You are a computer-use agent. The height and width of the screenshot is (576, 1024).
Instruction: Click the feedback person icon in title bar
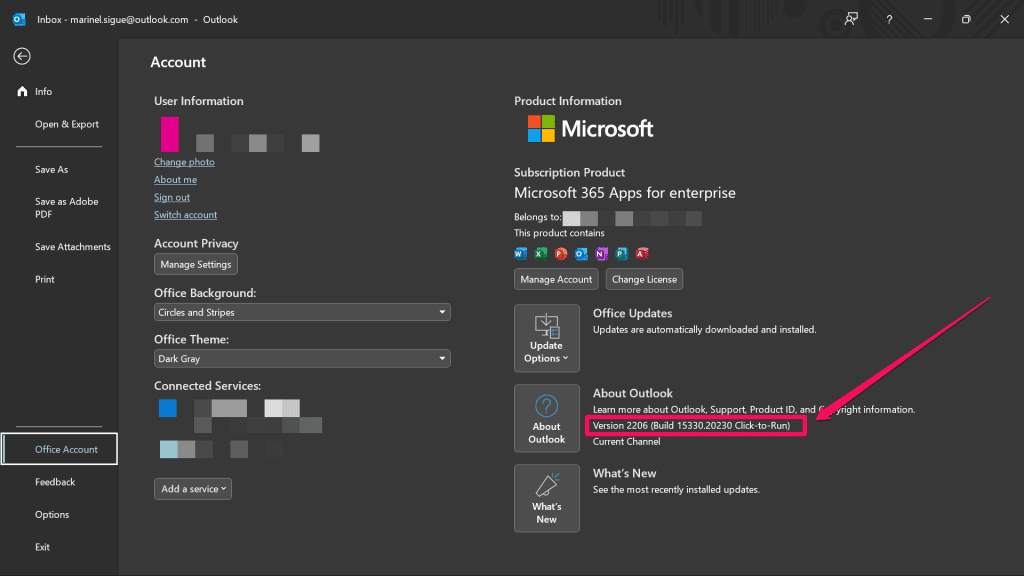[851, 19]
